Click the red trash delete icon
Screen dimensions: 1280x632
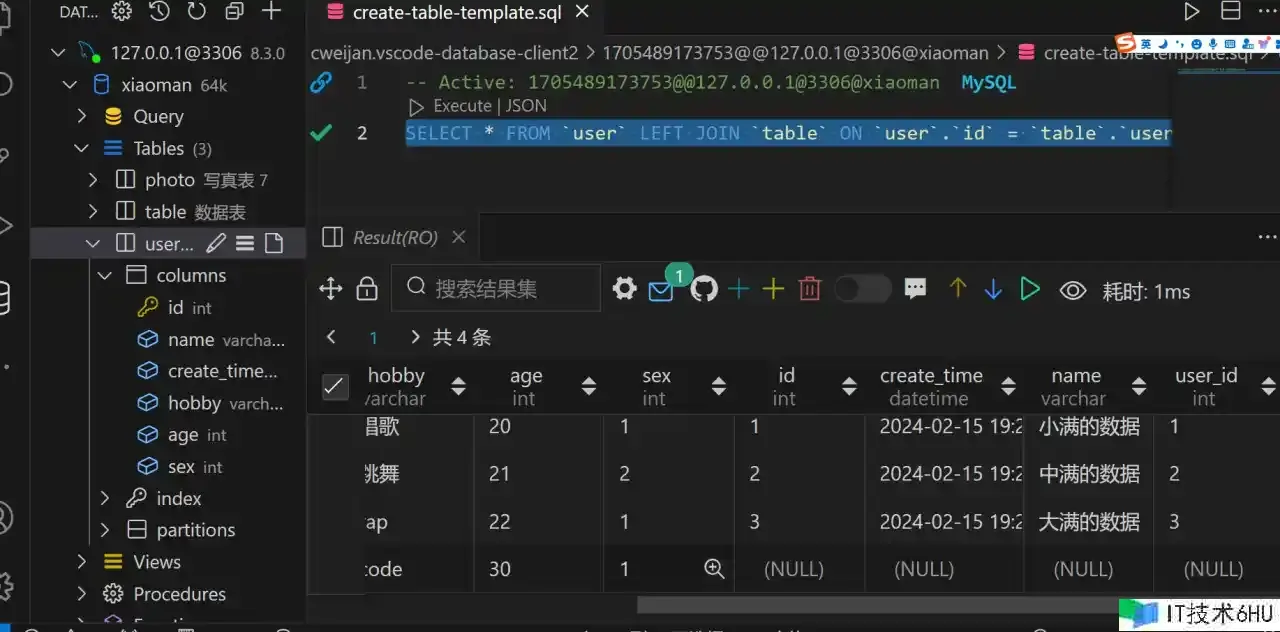coord(810,290)
